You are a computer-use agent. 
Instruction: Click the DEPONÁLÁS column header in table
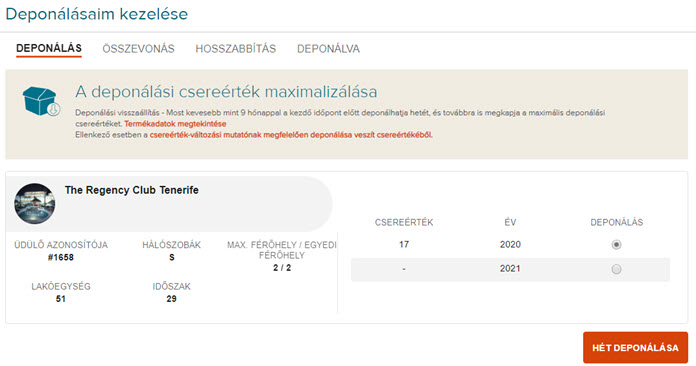tap(617, 222)
